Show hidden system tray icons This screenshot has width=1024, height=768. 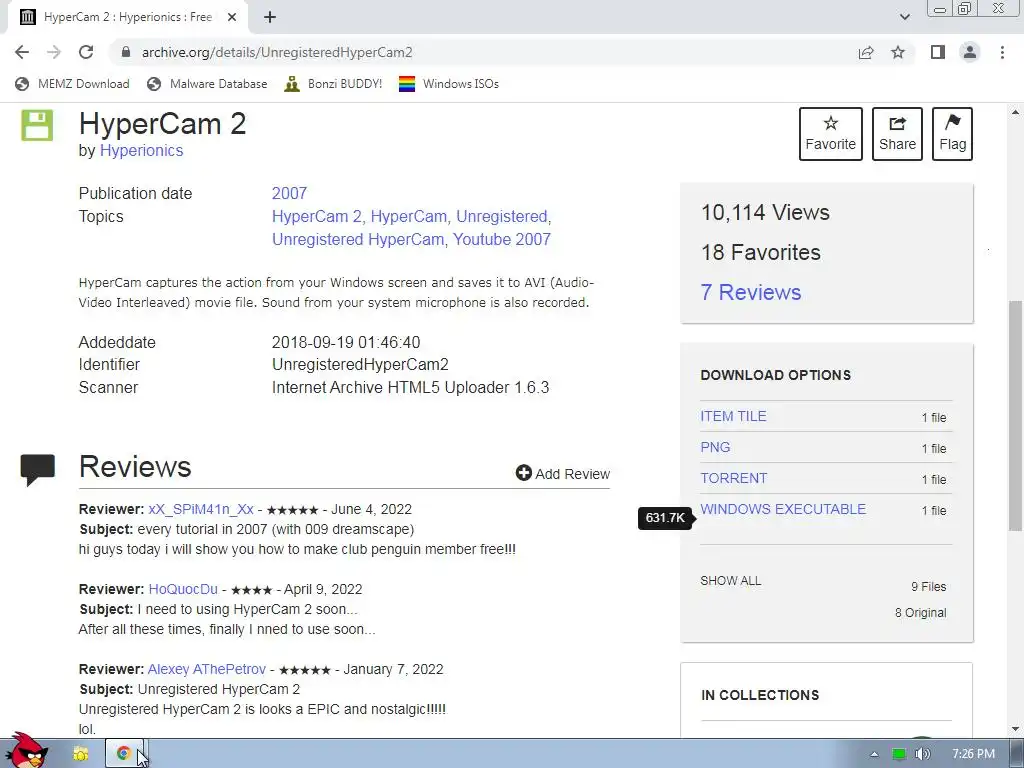[874, 754]
